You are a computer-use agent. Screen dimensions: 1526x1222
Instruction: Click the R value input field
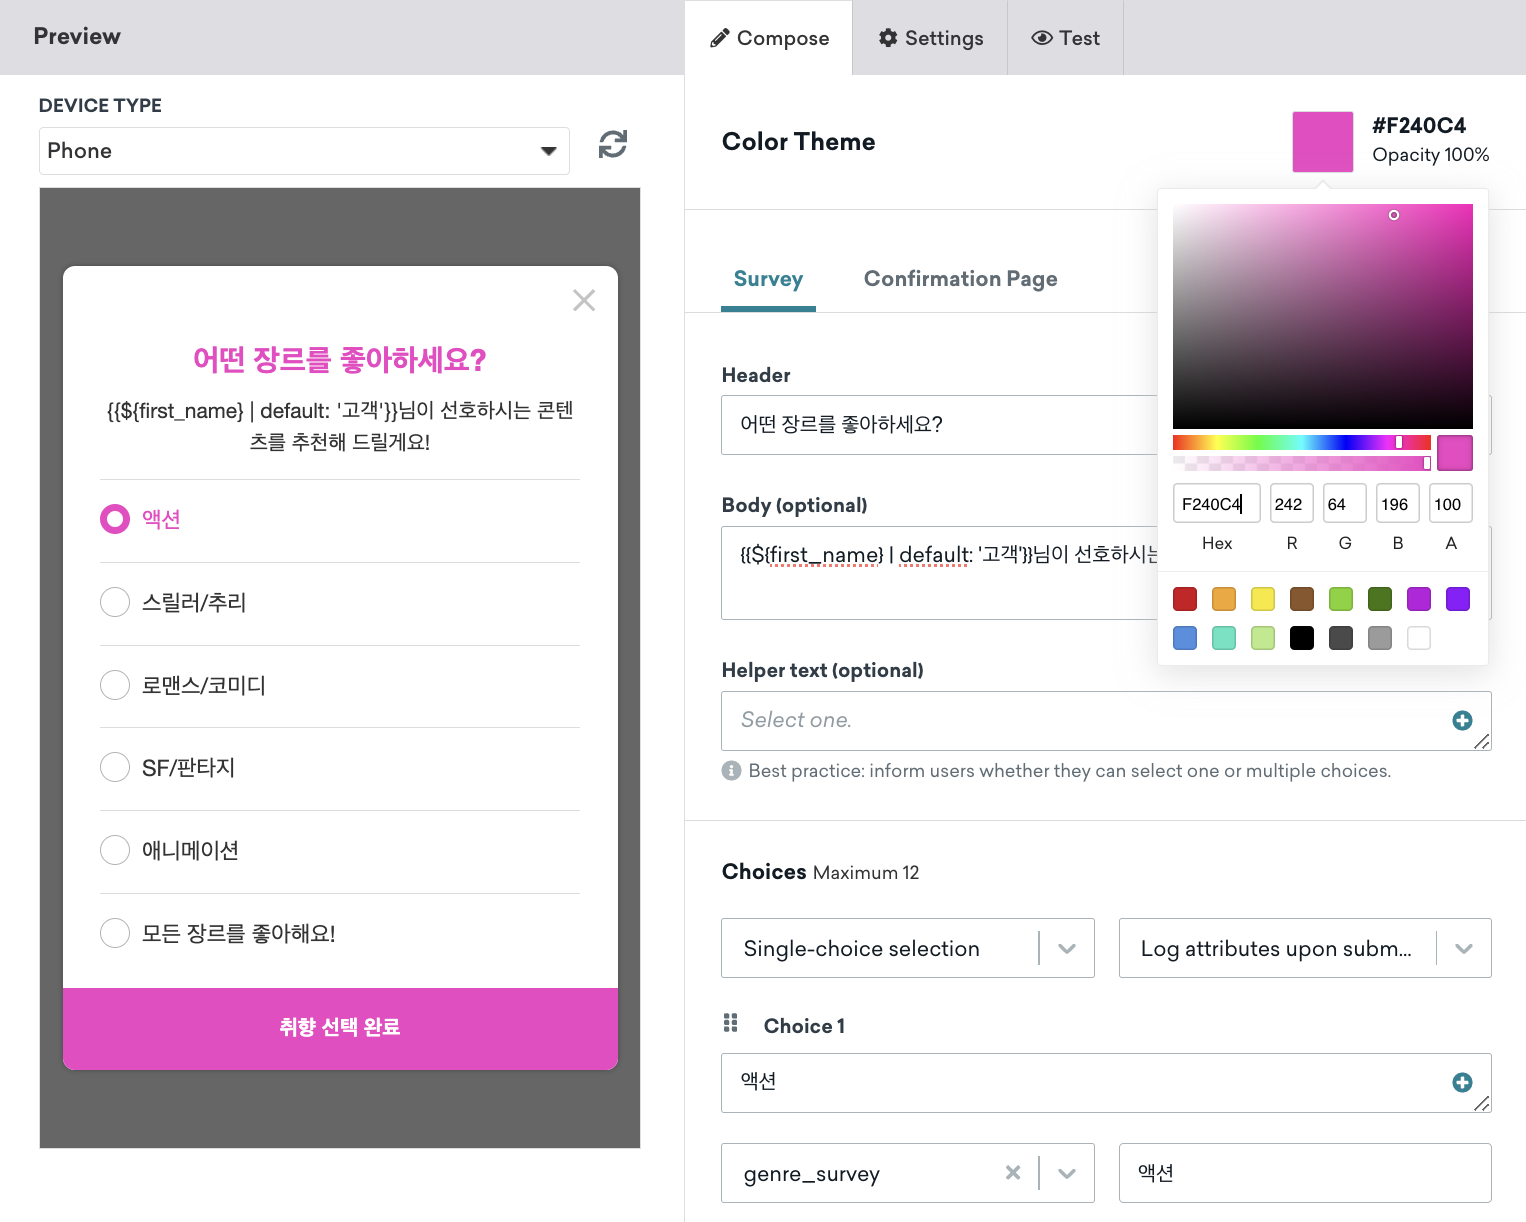(1292, 504)
